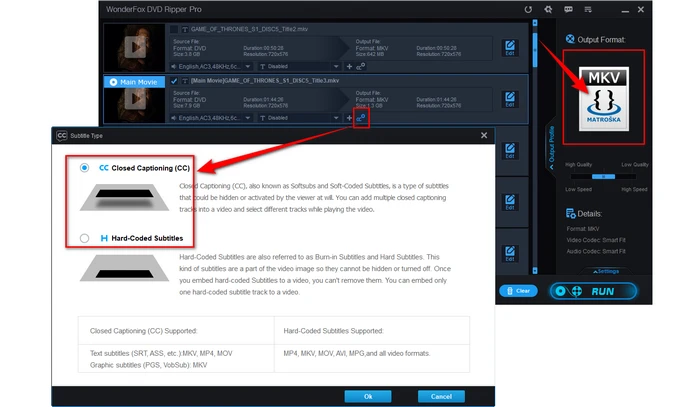
Task: Click Ok in the Subtitle Type dialog
Action: click(x=368, y=396)
